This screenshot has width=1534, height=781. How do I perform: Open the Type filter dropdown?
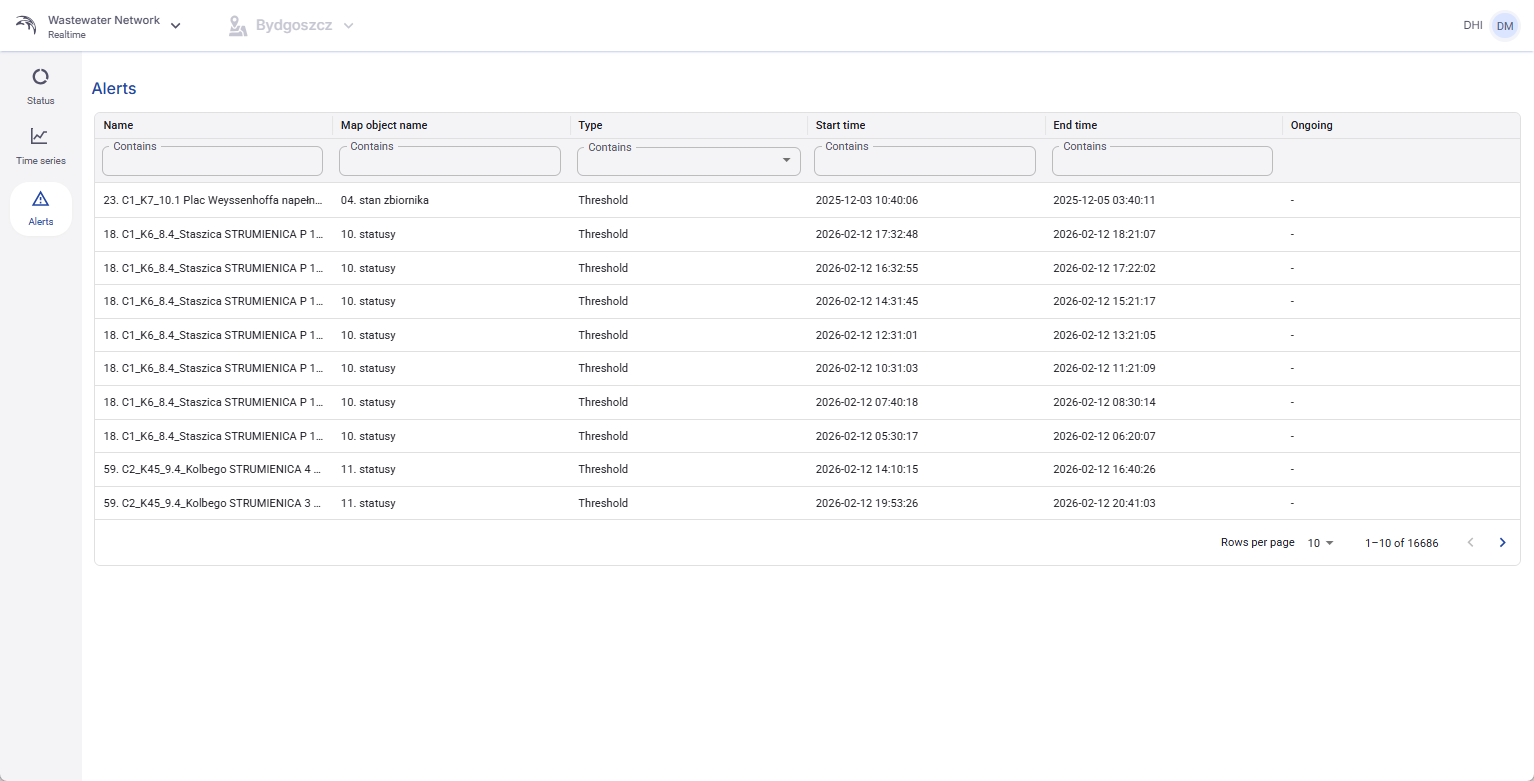point(689,161)
